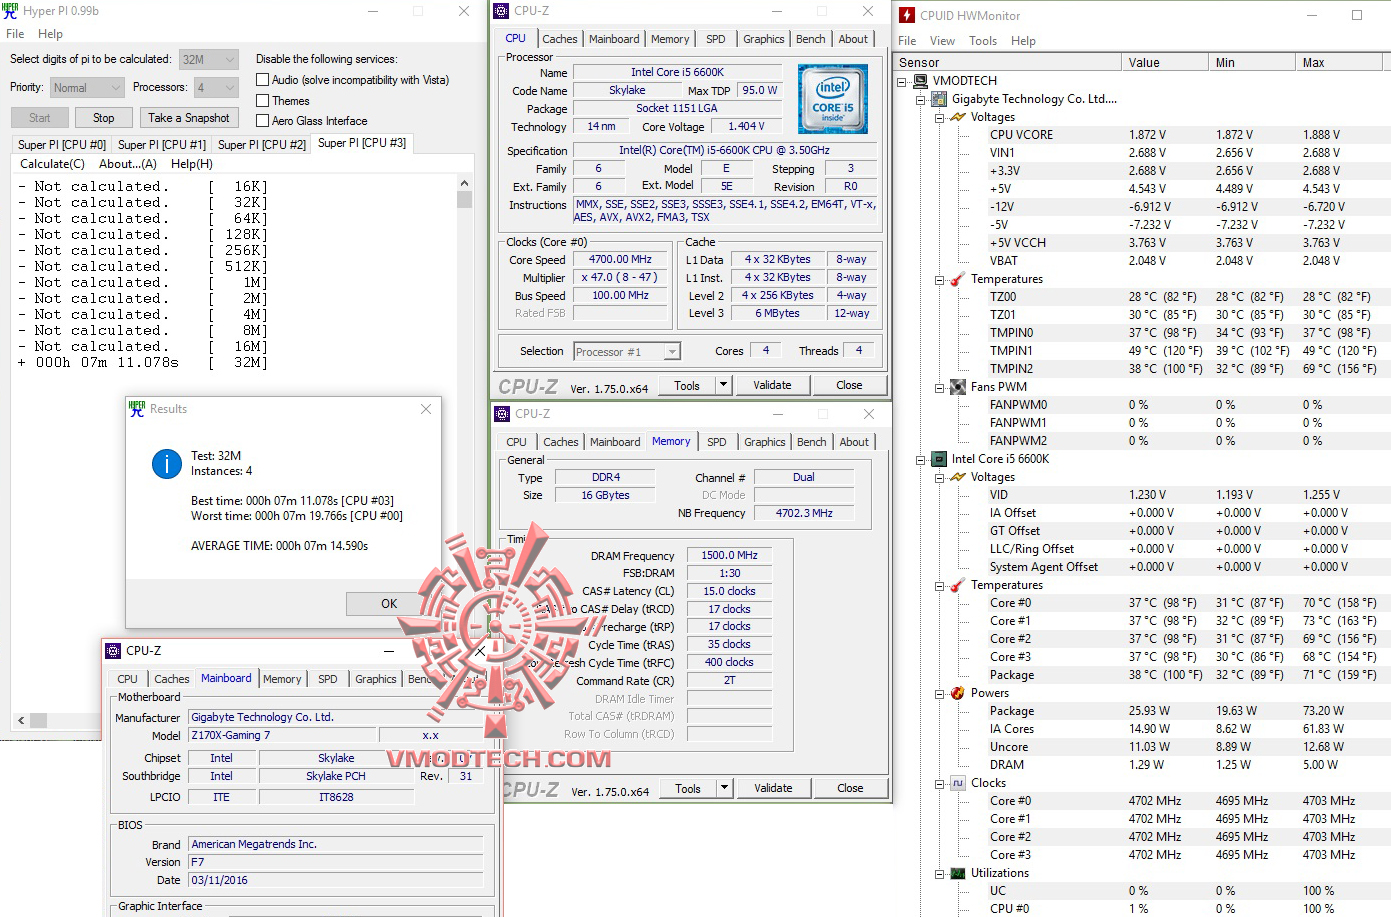Open the Hyper PI File menu
1391x917 pixels.
click(15, 34)
